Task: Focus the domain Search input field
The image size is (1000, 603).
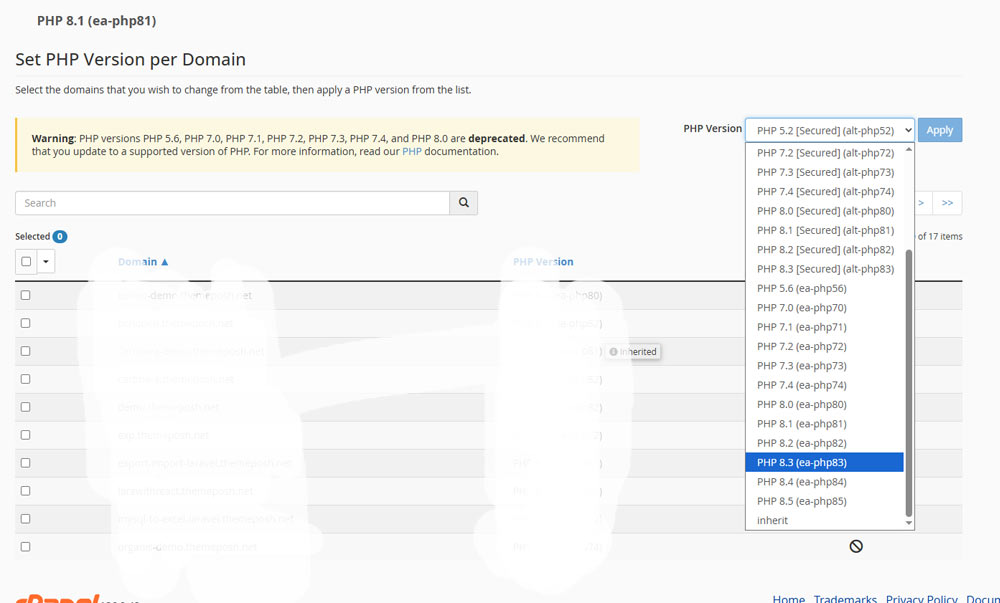Action: pyautogui.click(x=232, y=203)
